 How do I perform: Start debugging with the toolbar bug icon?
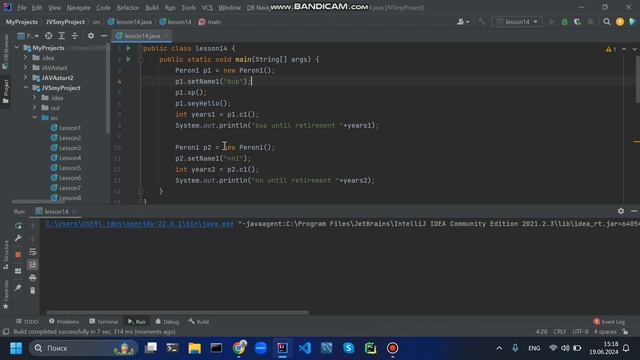(564, 22)
